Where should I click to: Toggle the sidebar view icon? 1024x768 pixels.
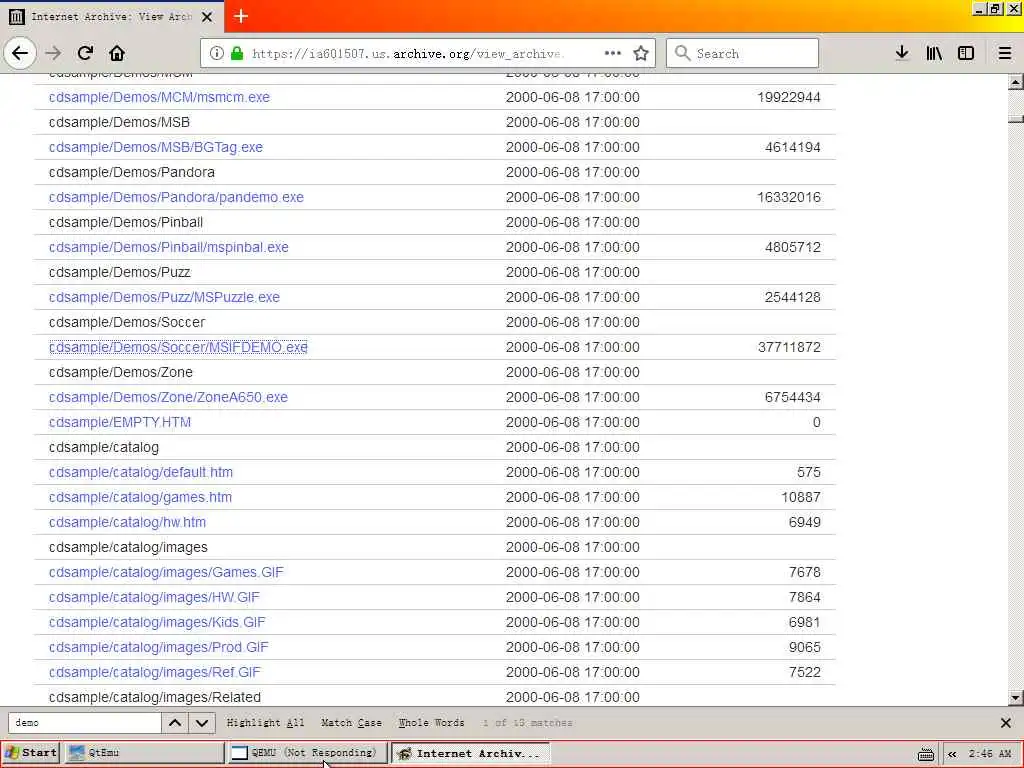[x=966, y=53]
